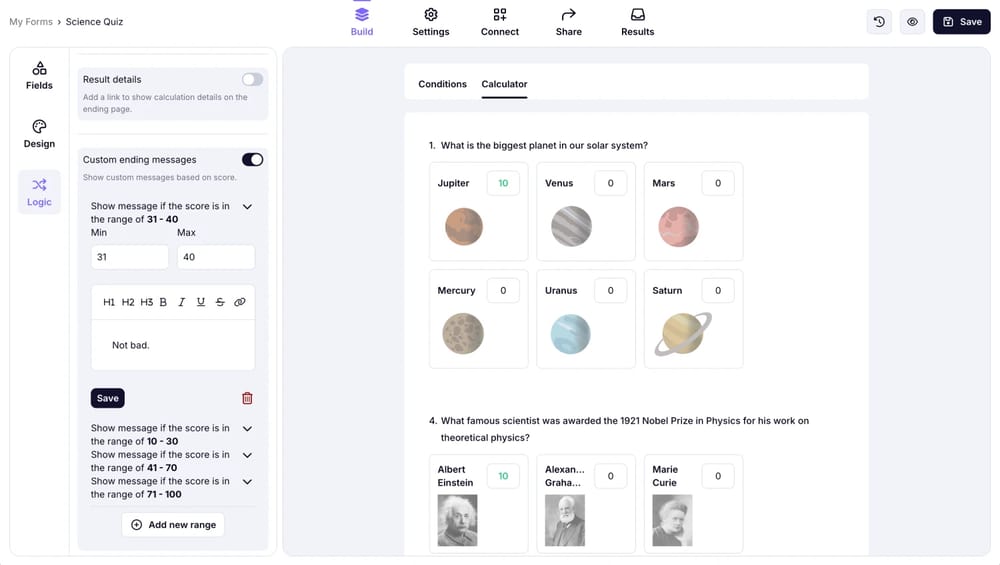
Task: Collapse the 31 - 40 range message
Action: pyautogui.click(x=247, y=207)
